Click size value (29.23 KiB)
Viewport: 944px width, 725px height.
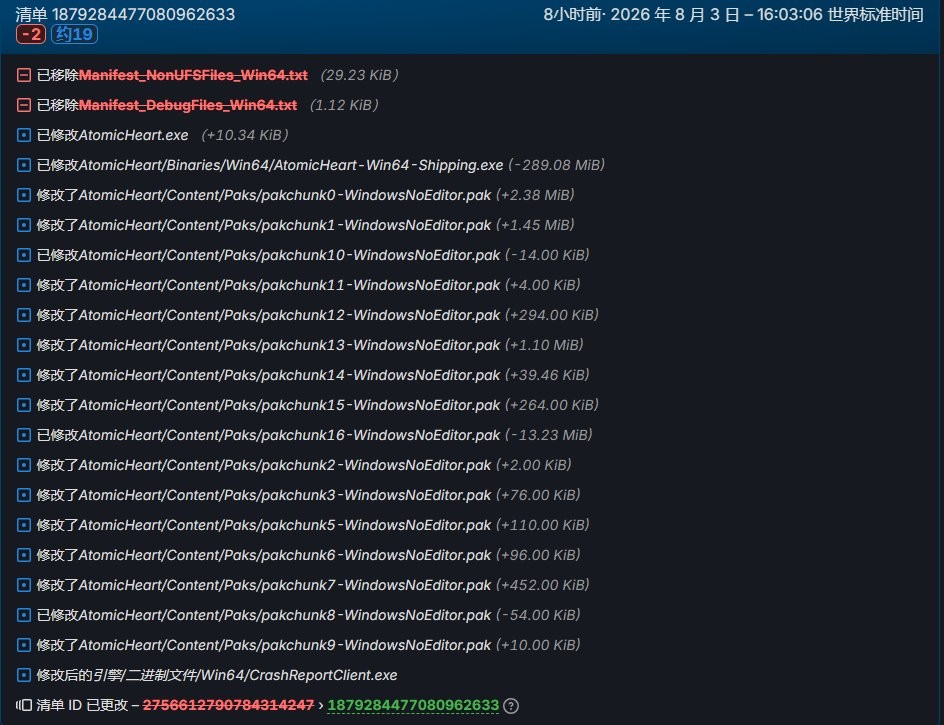359,75
